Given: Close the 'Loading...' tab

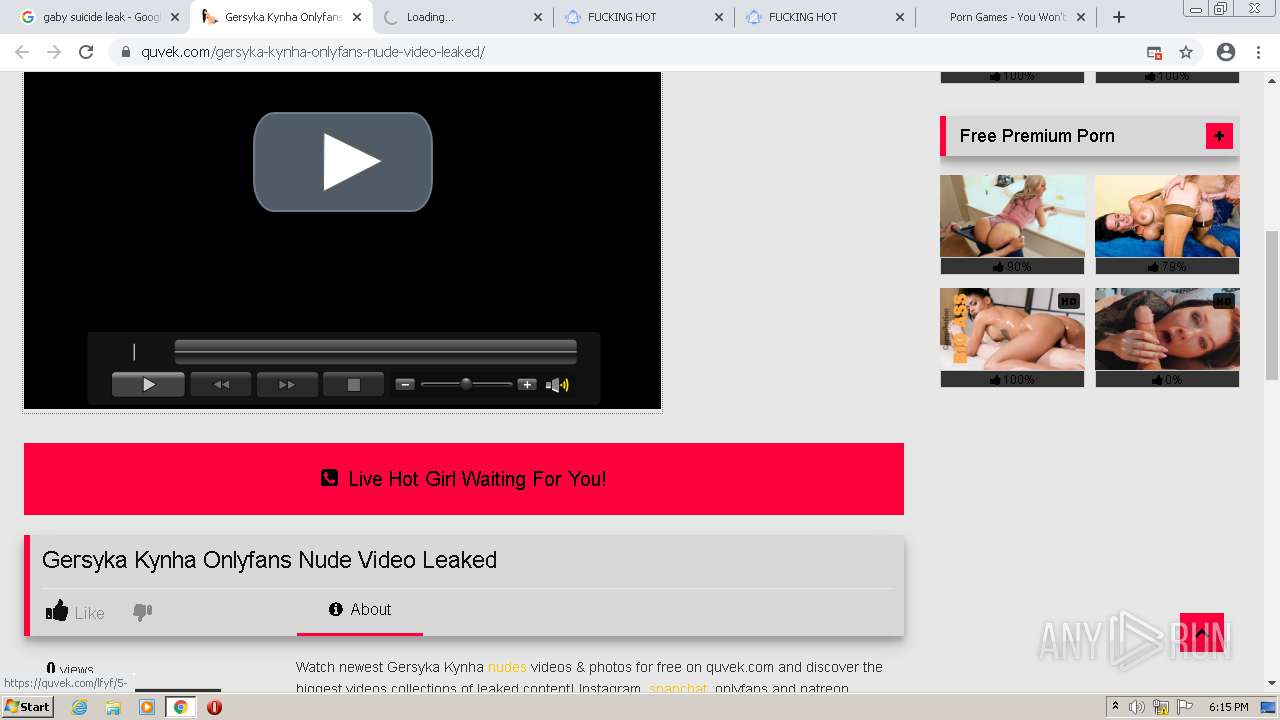Looking at the screenshot, I should [x=538, y=17].
